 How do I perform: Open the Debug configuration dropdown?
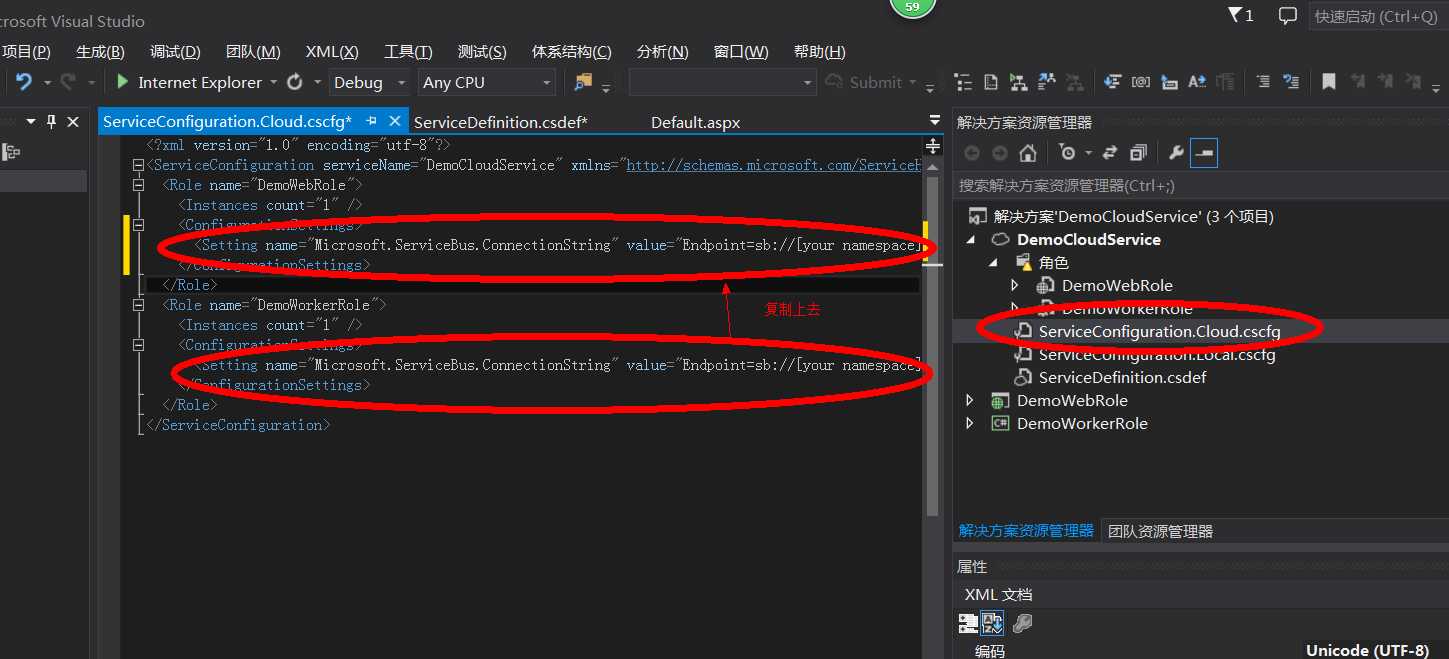[370, 82]
